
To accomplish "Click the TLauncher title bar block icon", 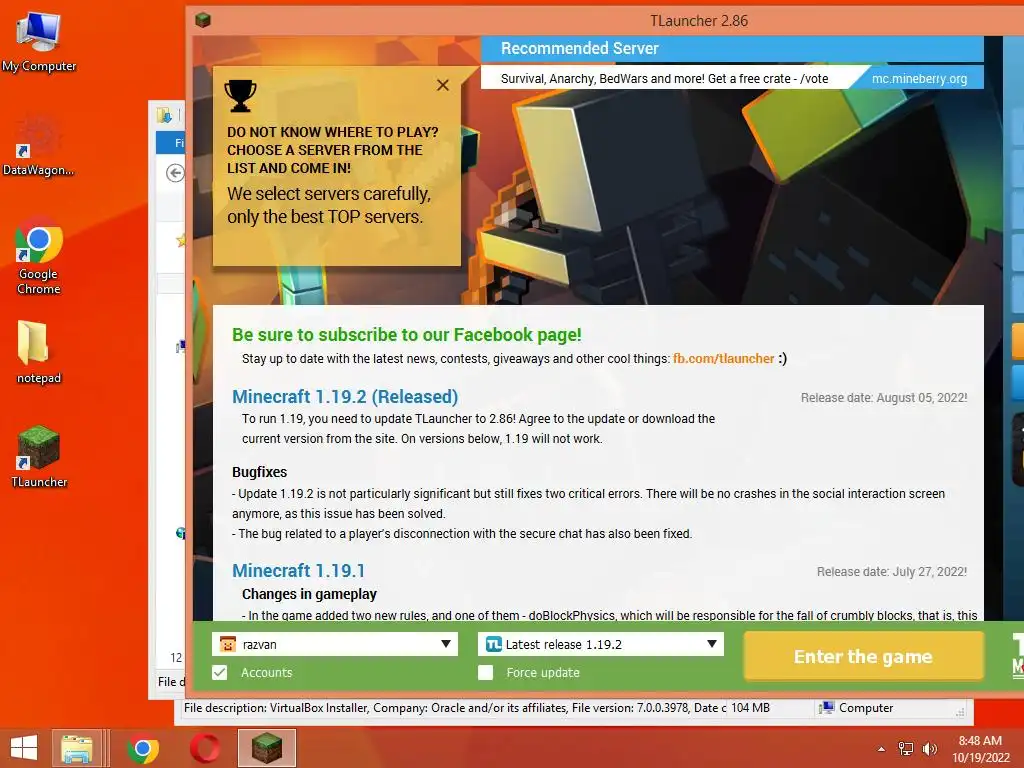I will point(203,20).
